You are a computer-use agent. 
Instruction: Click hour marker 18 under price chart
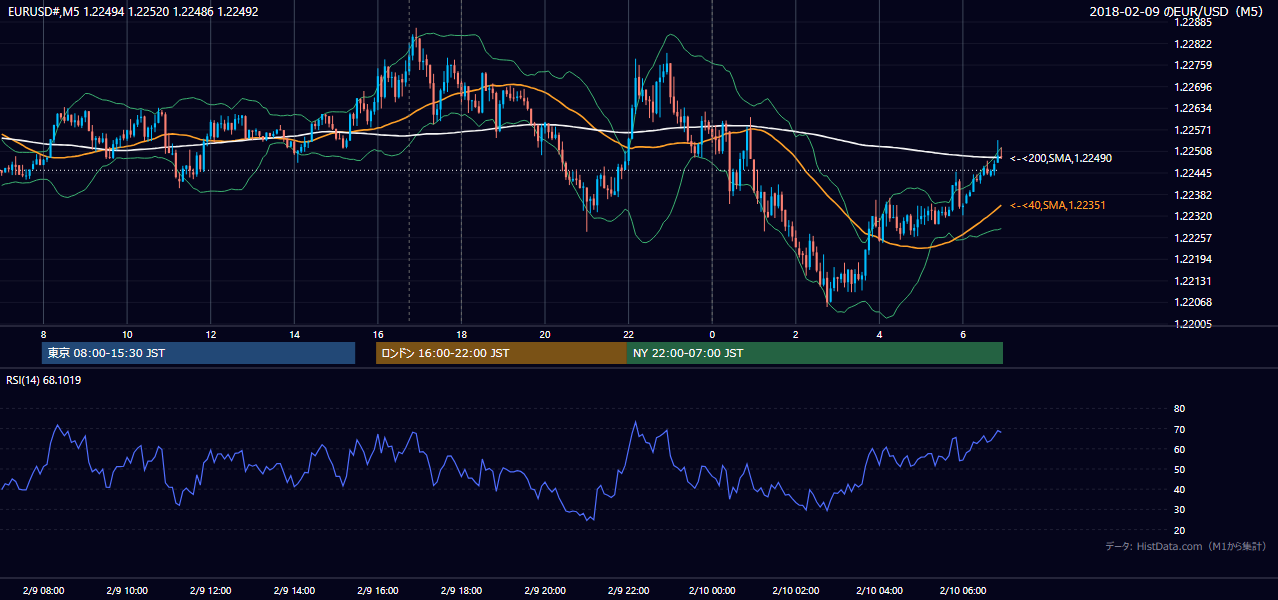point(461,334)
